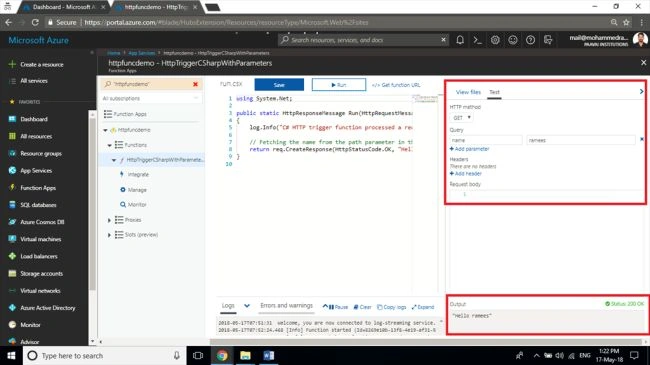
Task: Open the help question mark icon
Action: pyautogui.click(x=530, y=40)
